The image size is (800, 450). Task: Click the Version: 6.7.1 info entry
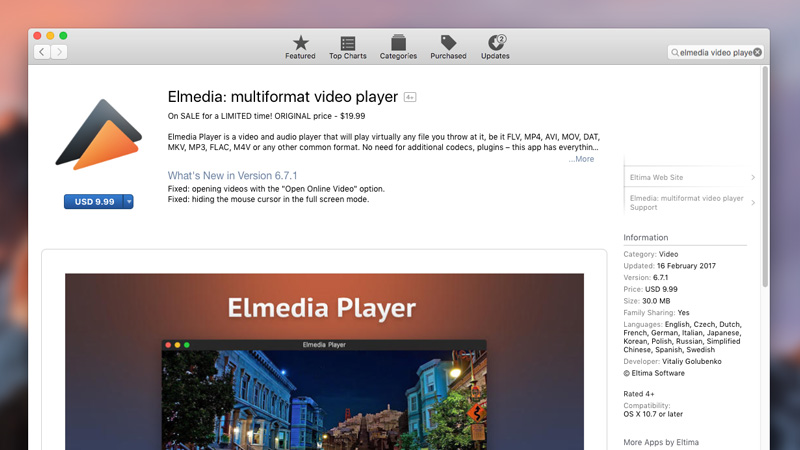coord(645,278)
